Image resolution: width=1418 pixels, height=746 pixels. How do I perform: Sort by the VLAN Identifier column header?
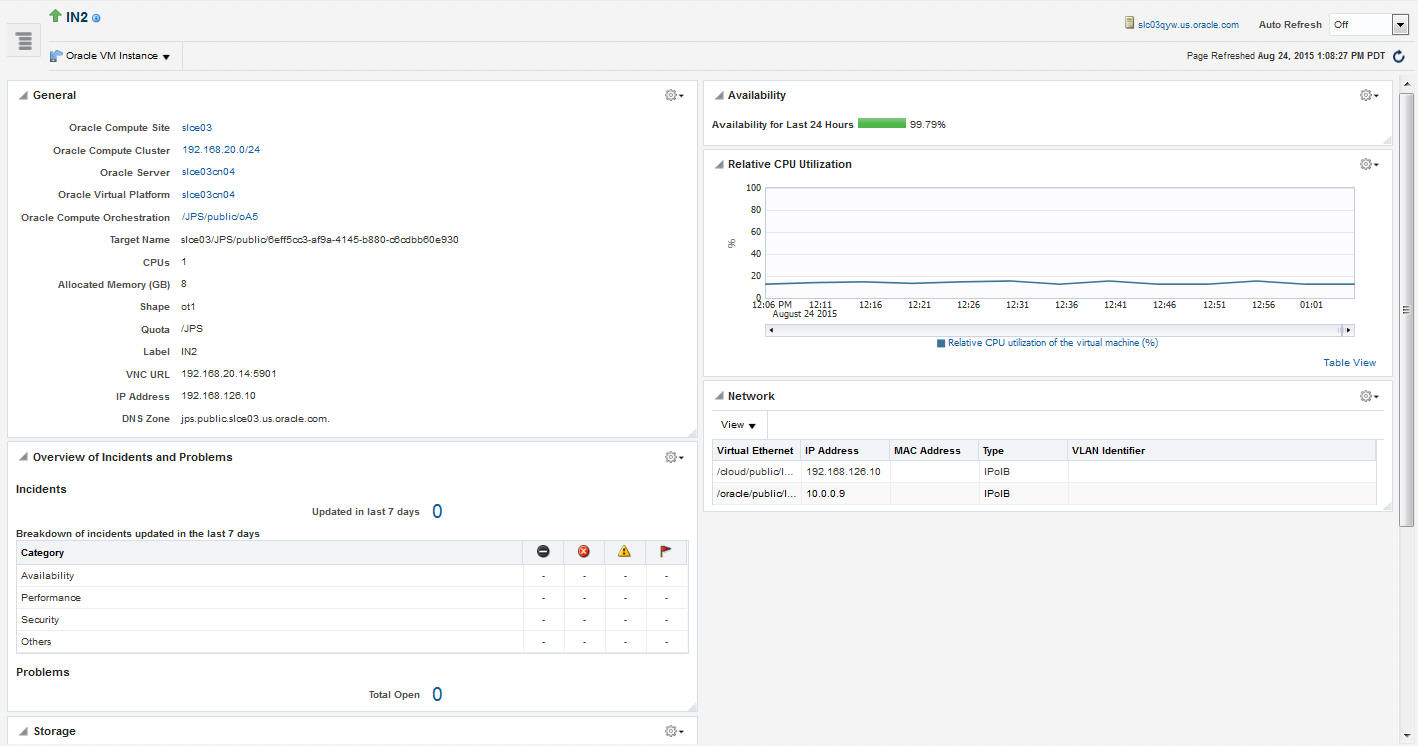pyautogui.click(x=1221, y=451)
